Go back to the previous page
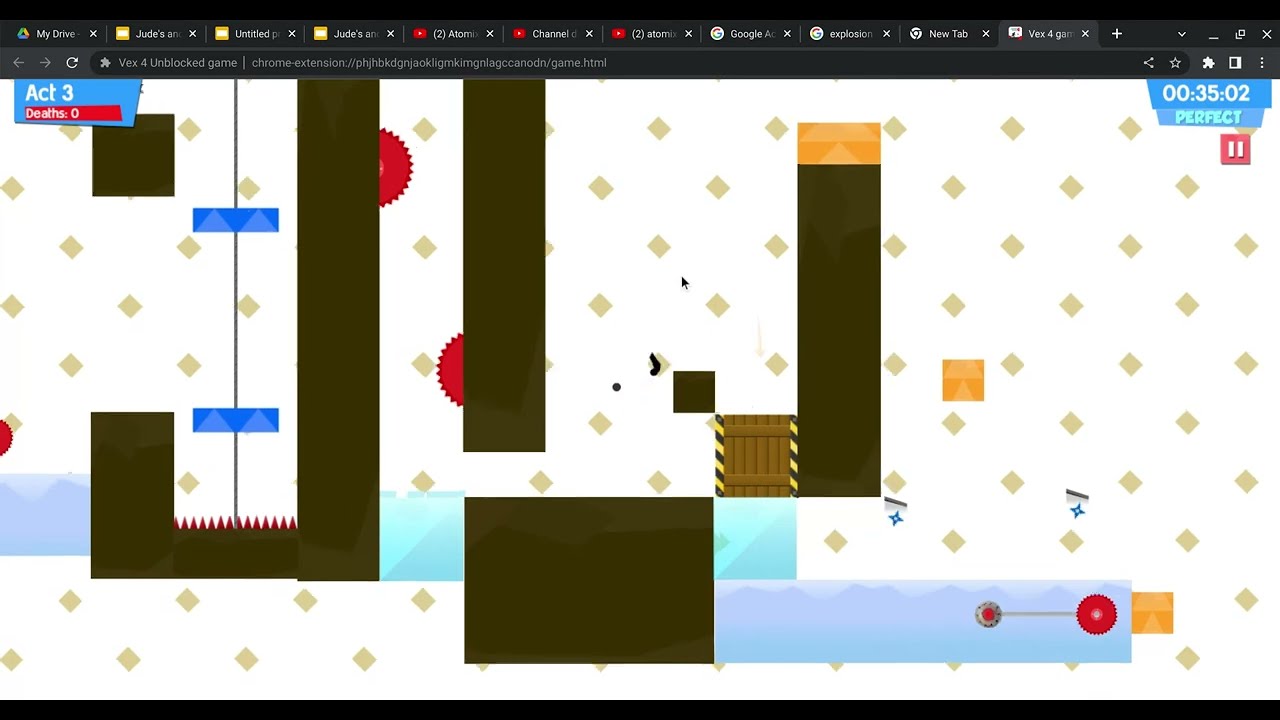Viewport: 1280px width, 720px height. (x=18, y=62)
